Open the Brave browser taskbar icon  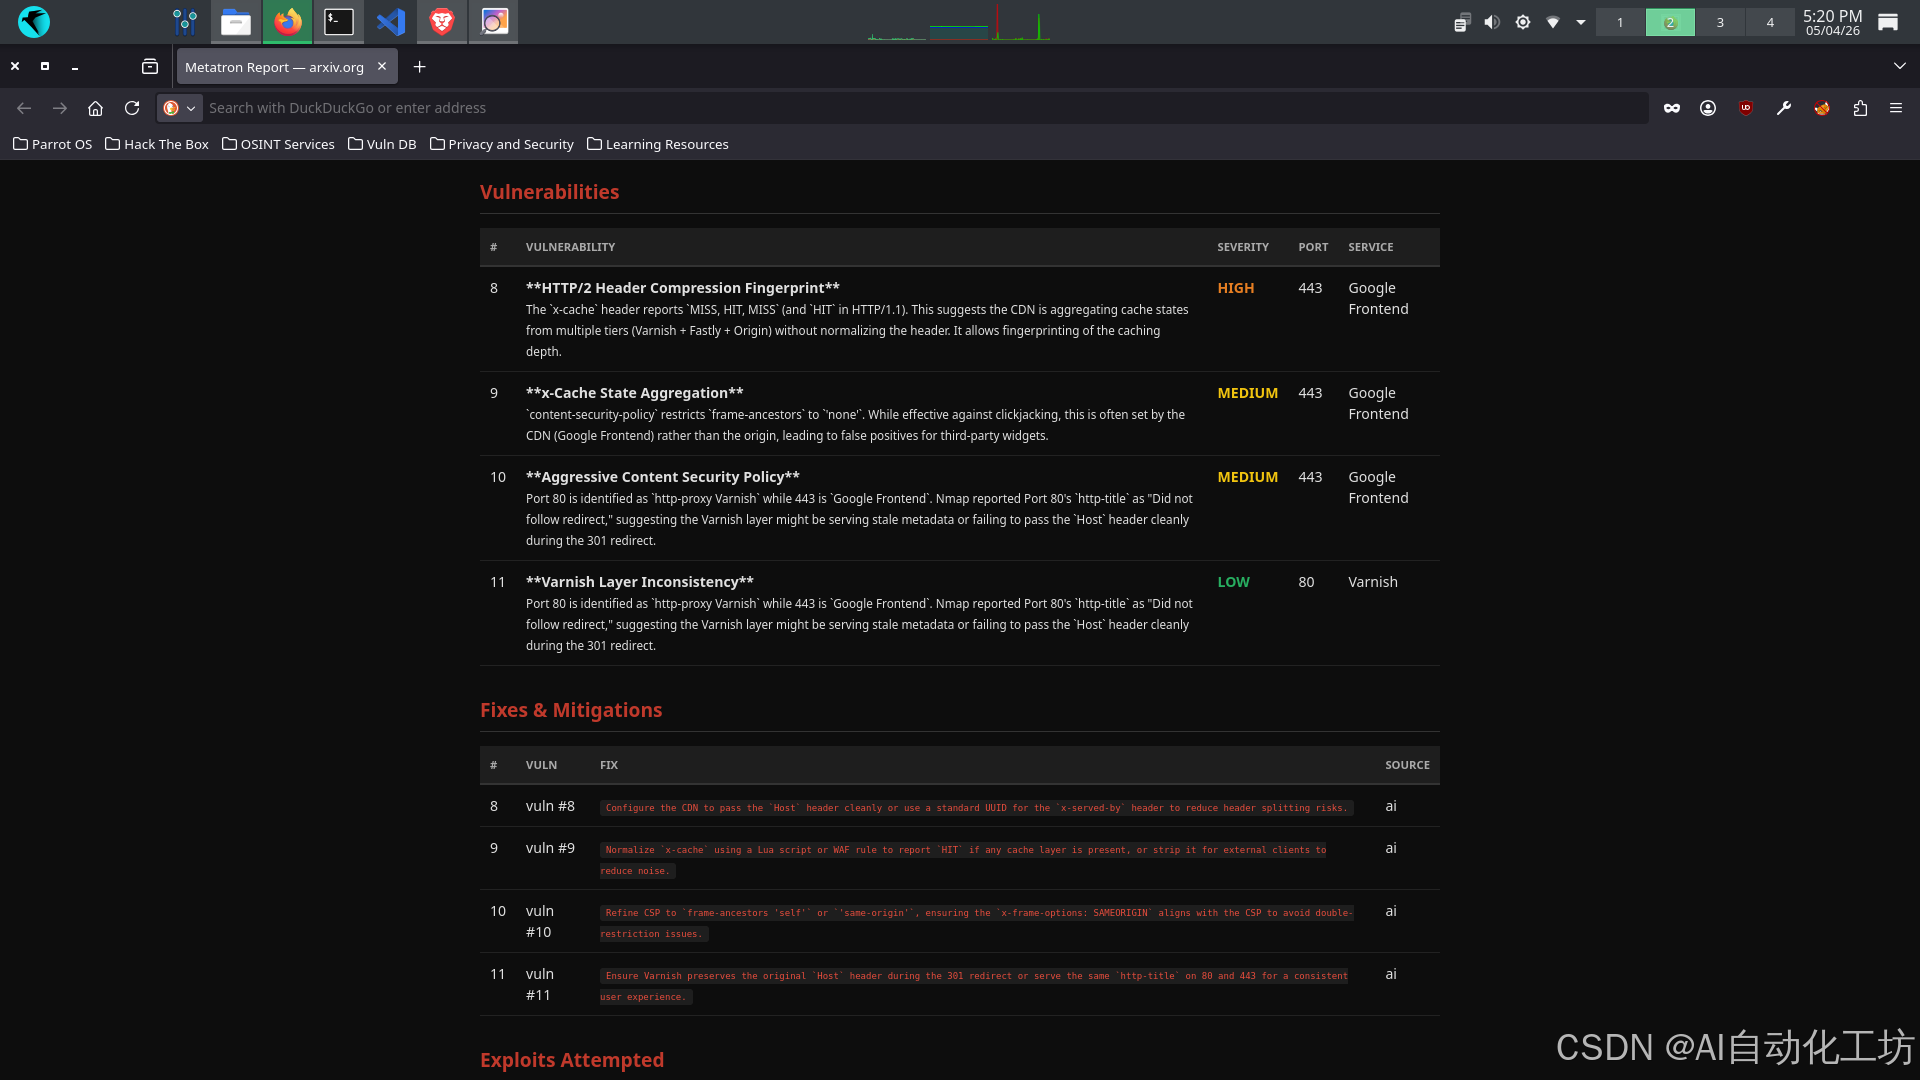coord(442,22)
